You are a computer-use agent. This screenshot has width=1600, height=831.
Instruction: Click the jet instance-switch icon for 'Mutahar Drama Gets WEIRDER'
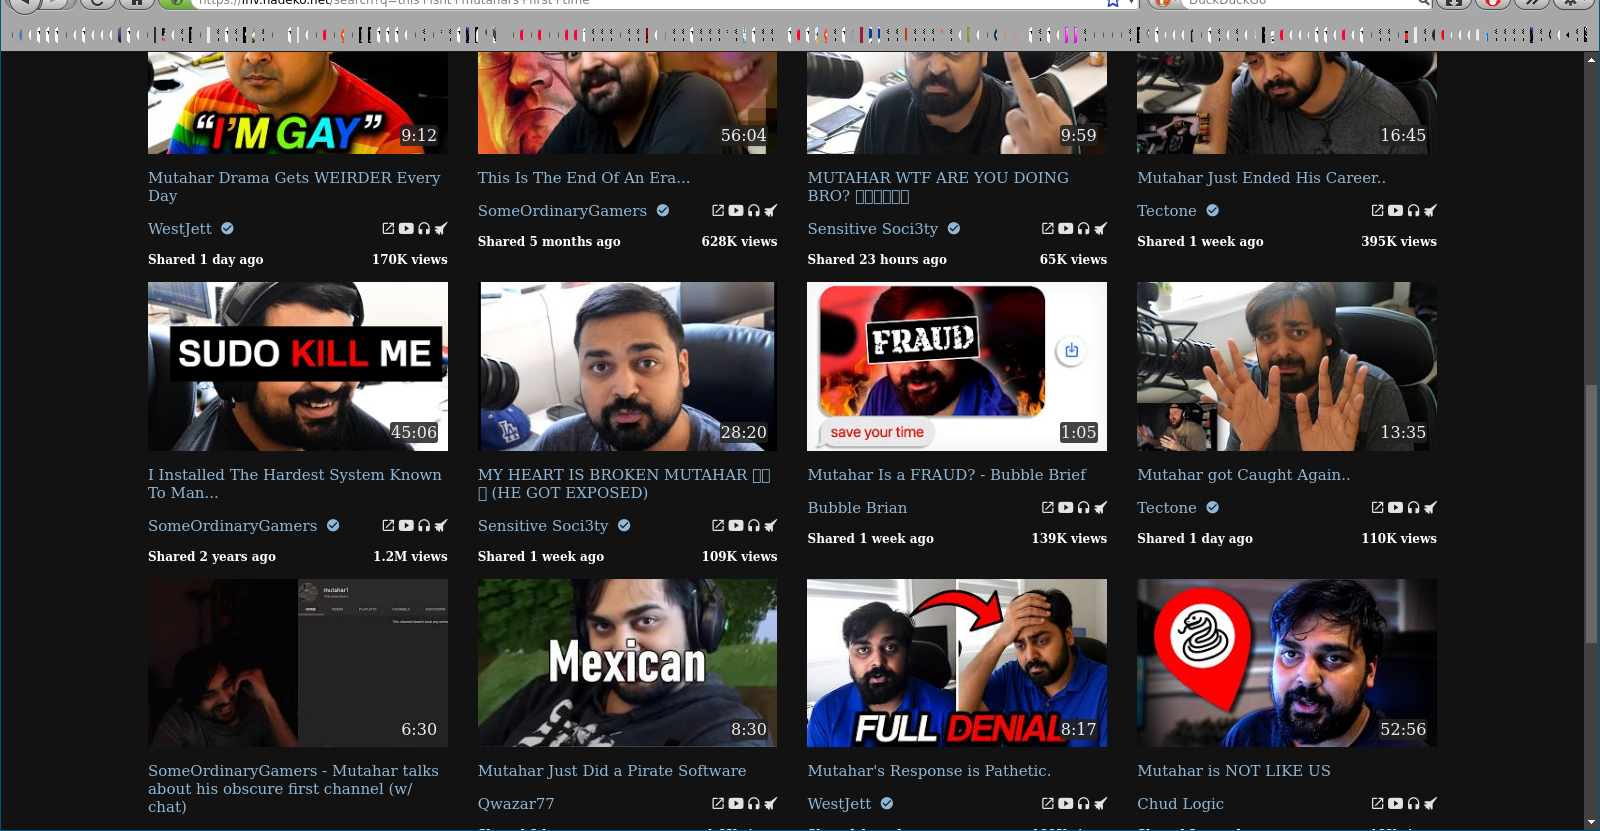pyautogui.click(x=441, y=229)
